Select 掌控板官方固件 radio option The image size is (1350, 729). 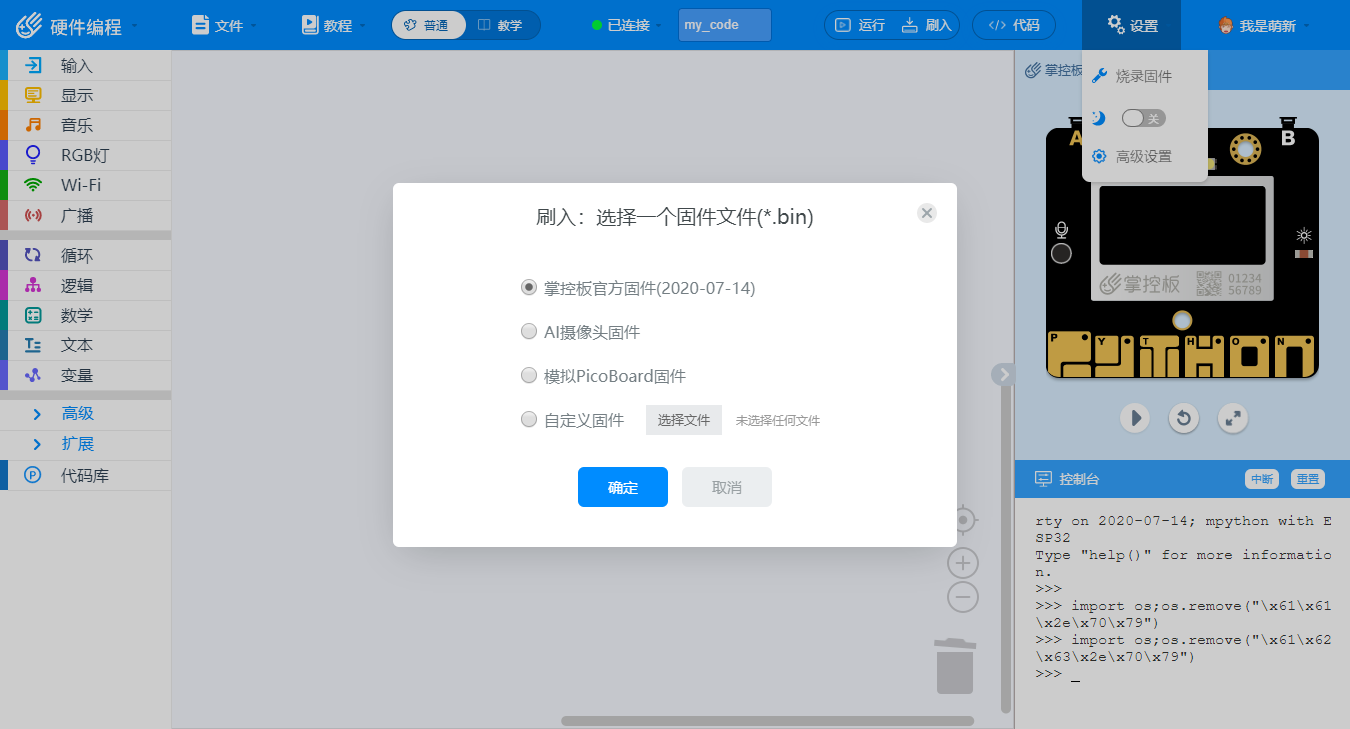click(529, 287)
